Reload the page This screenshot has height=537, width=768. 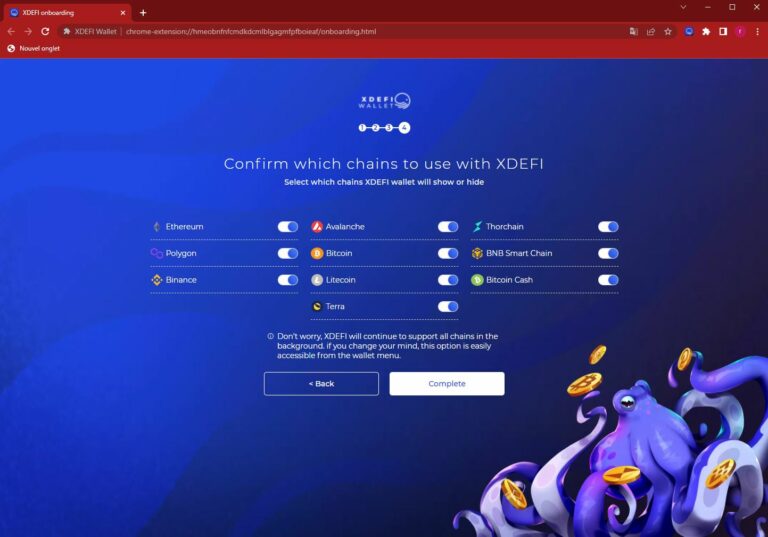45,31
